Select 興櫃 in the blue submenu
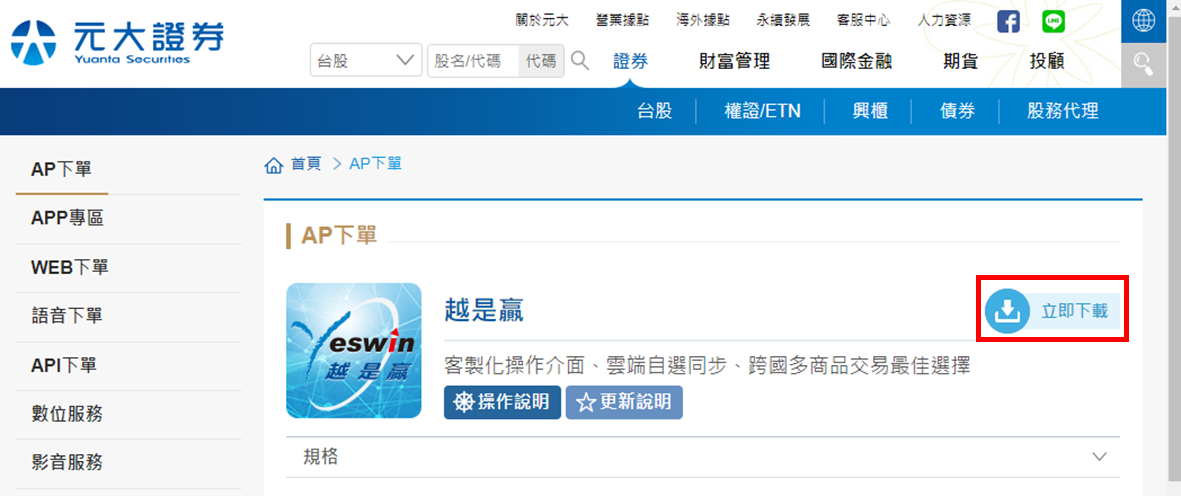The width and height of the screenshot is (1181, 496). pyautogui.click(x=870, y=111)
